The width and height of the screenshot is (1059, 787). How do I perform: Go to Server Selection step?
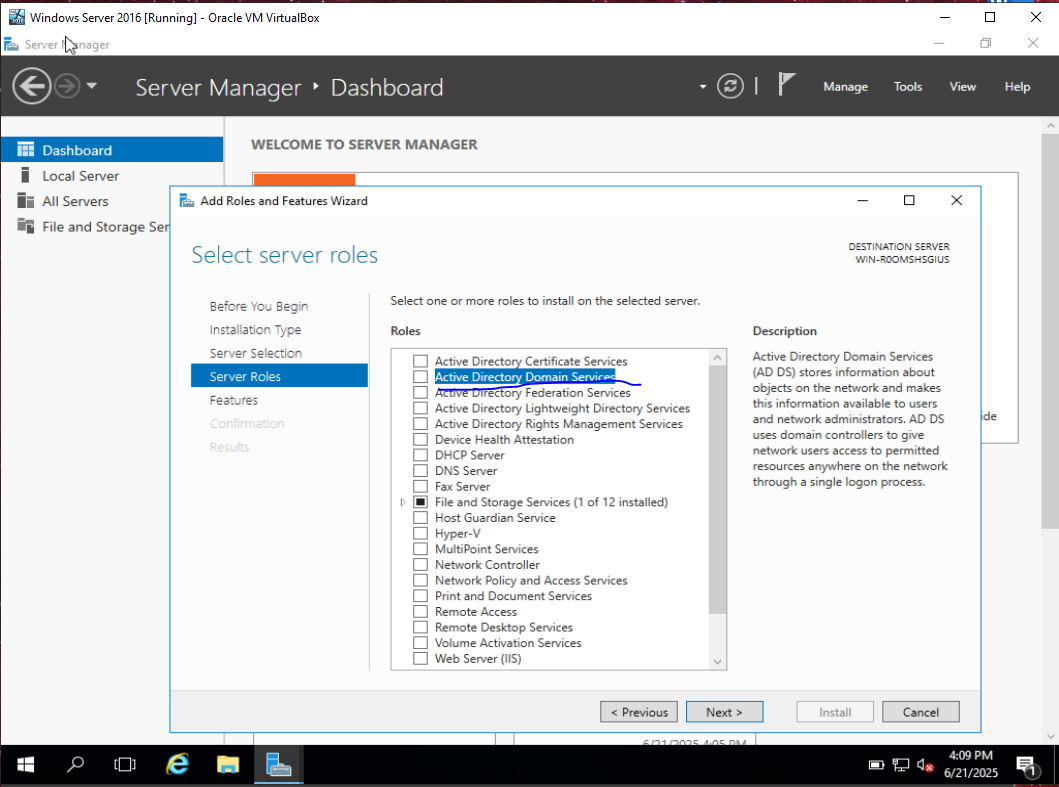(x=255, y=353)
